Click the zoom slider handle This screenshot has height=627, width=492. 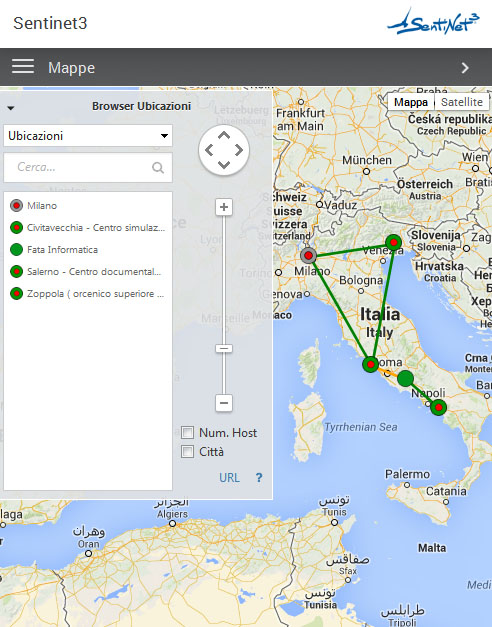[x=224, y=348]
